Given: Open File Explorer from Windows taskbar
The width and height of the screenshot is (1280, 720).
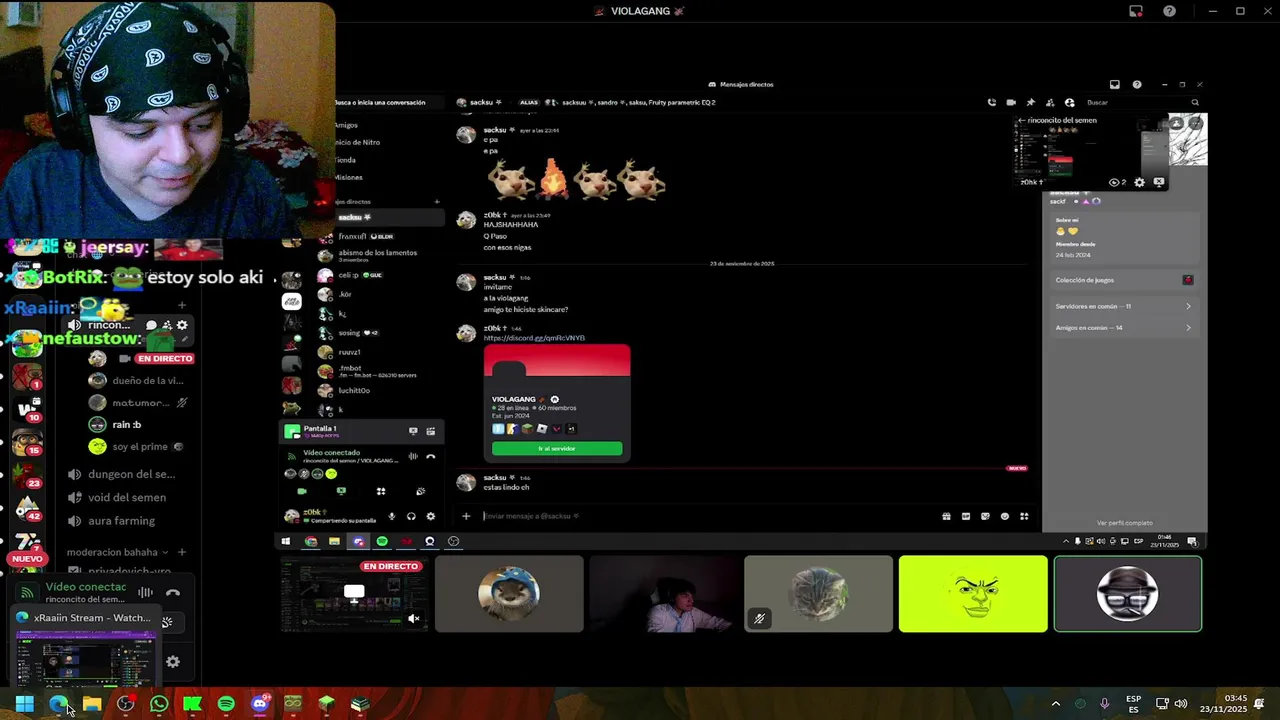Looking at the screenshot, I should [x=92, y=704].
